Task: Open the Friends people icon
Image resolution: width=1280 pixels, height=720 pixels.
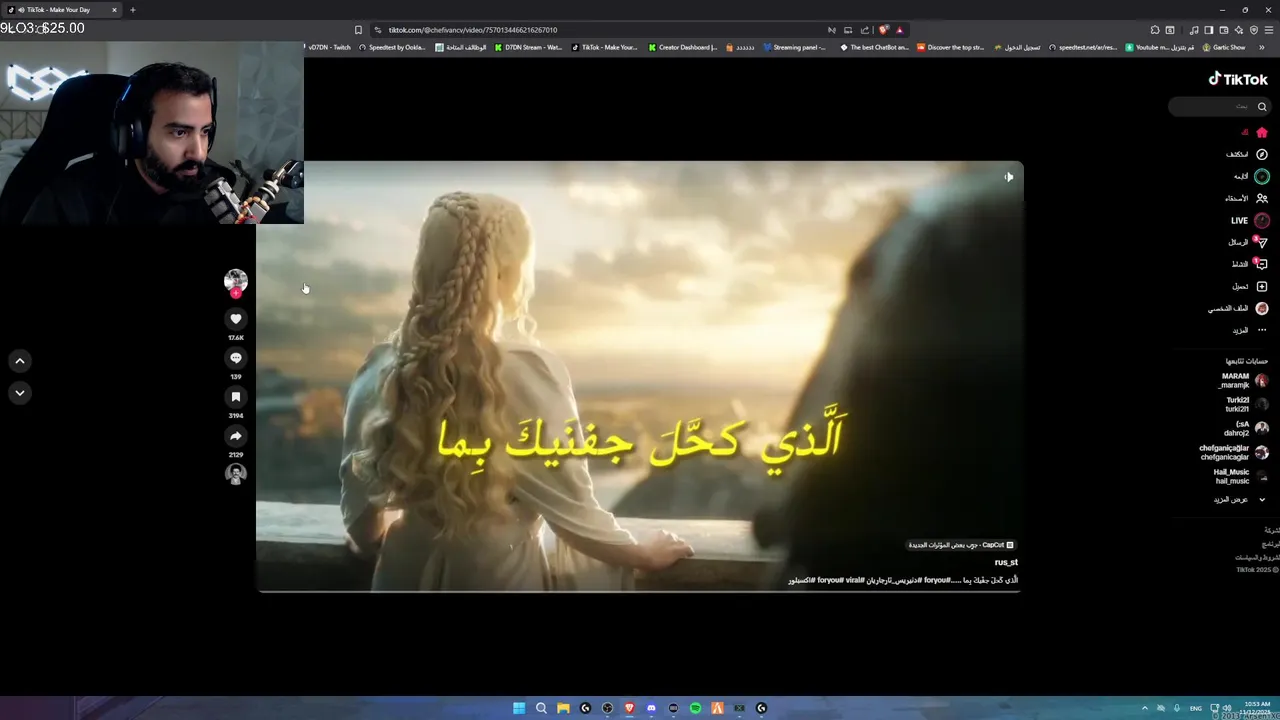Action: 1262,198
